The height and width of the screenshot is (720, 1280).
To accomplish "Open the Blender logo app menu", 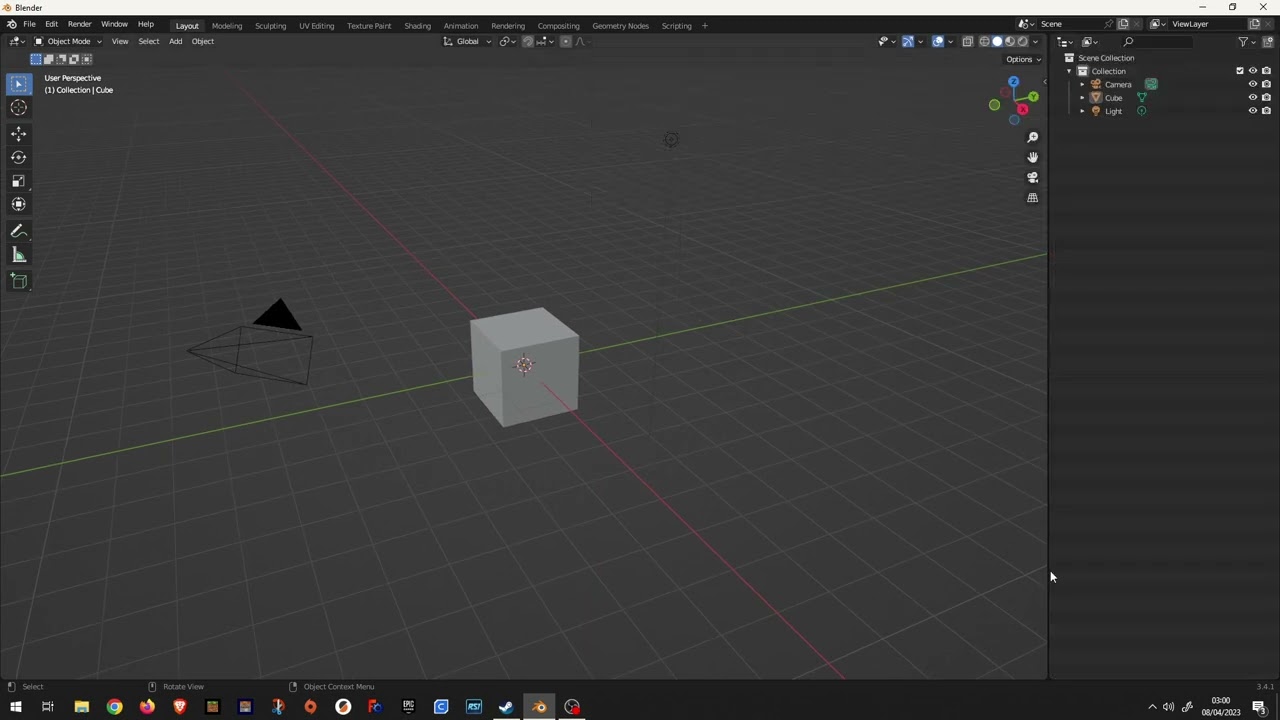I will 11,25.
